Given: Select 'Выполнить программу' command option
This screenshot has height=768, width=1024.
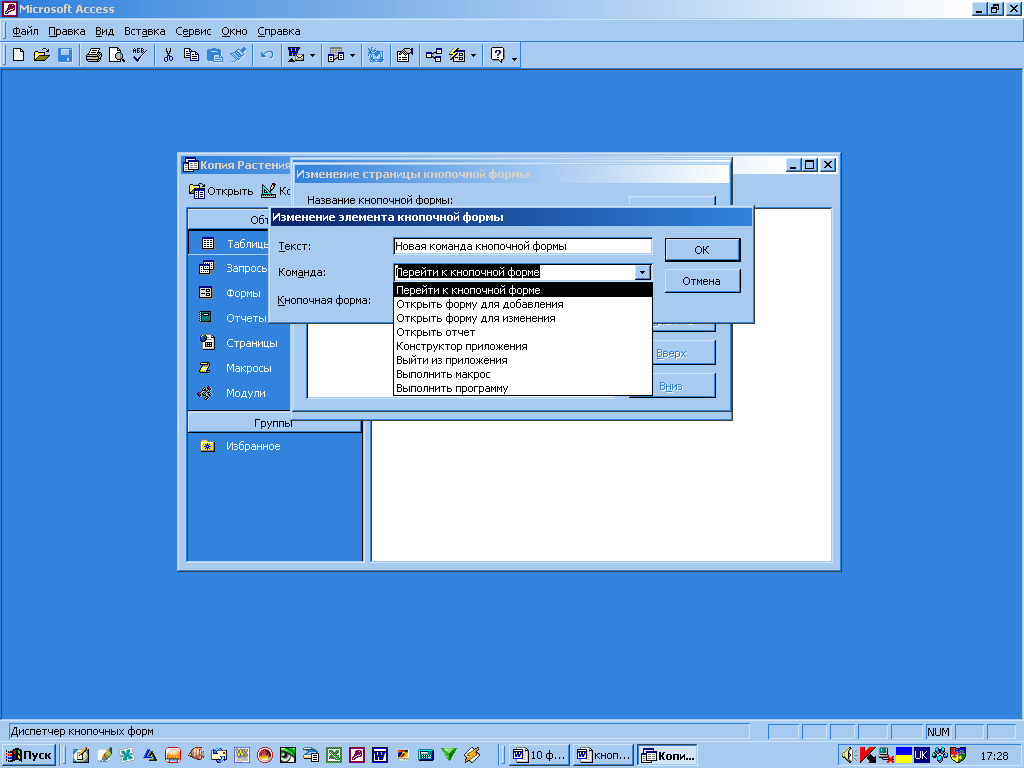Looking at the screenshot, I should 523,389.
